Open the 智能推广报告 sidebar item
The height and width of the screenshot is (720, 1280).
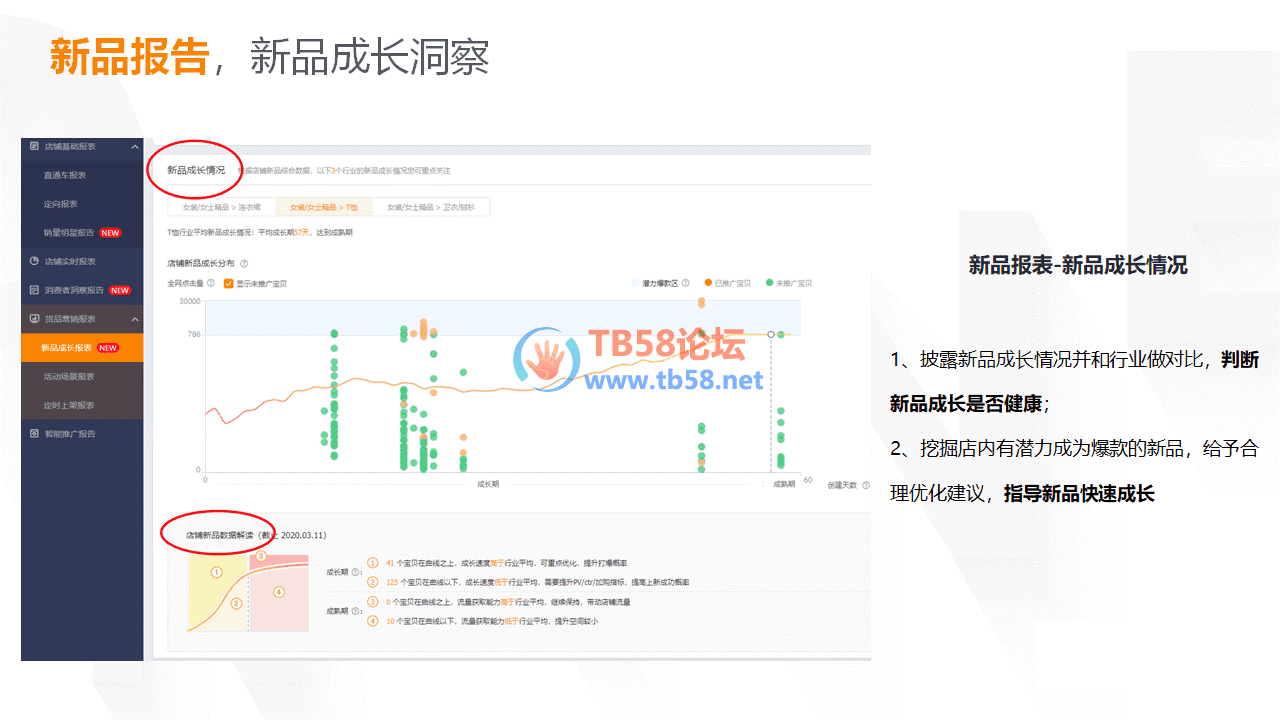(x=82, y=434)
